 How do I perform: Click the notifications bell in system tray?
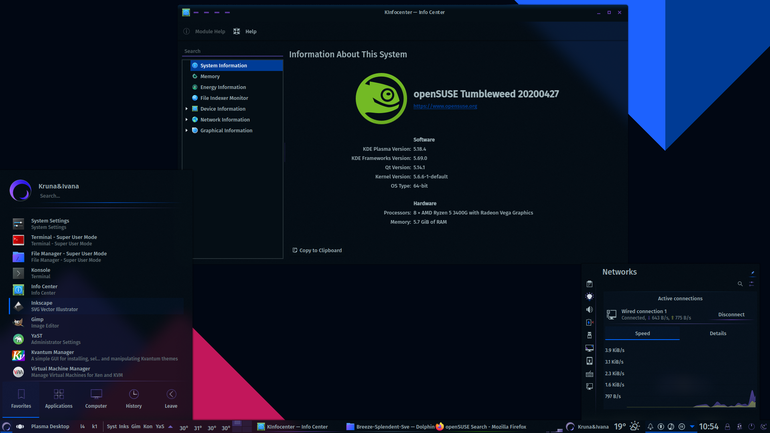[x=650, y=427]
